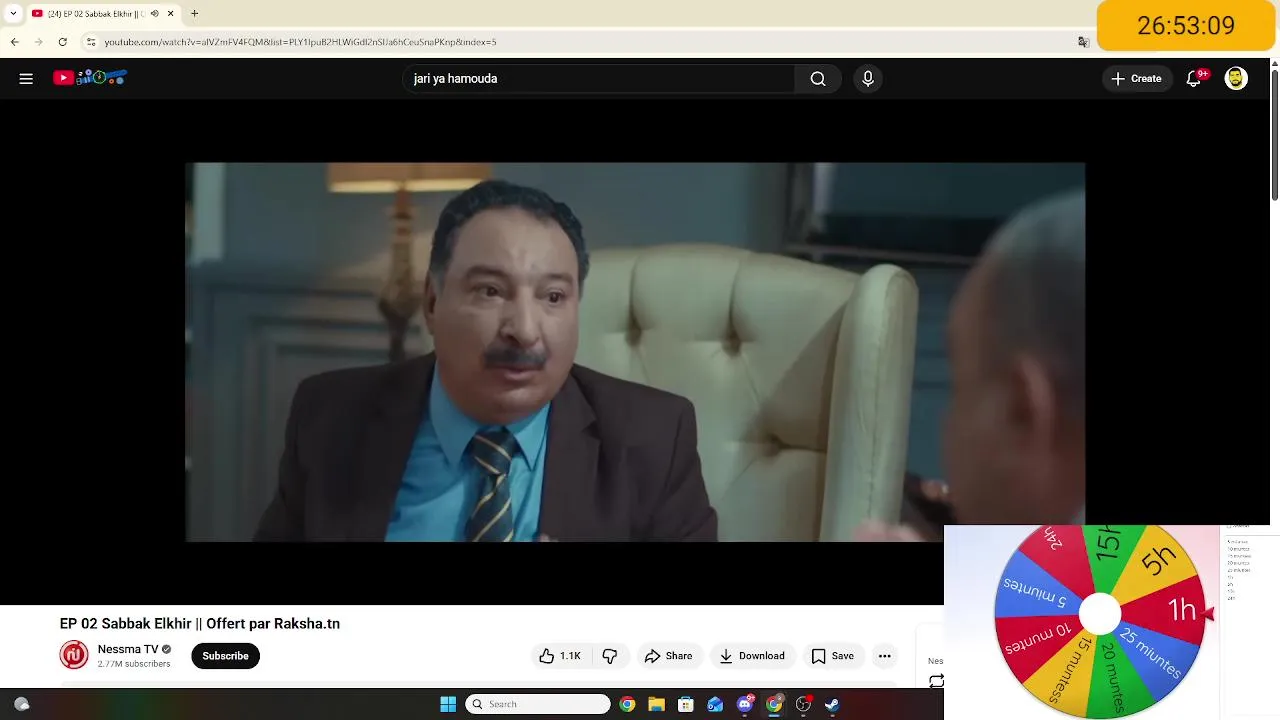The image size is (1280, 720).
Task: Go back with the browser back arrow
Action: (15, 42)
